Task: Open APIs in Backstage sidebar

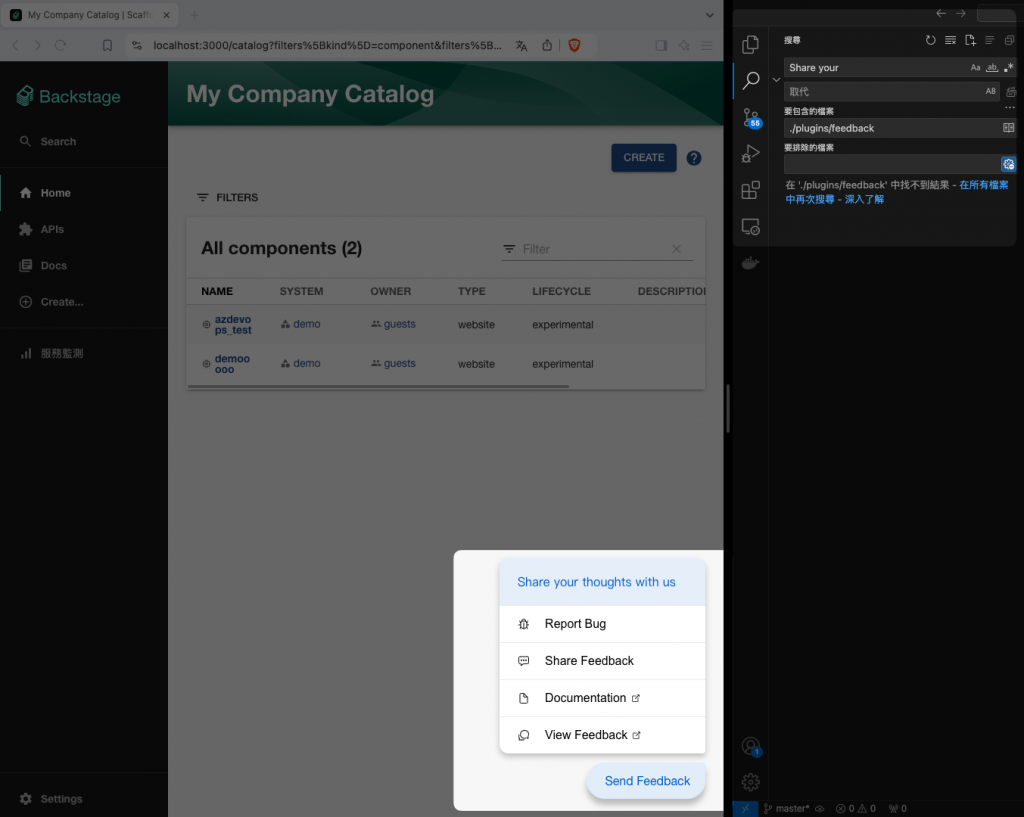Action: click(84, 229)
